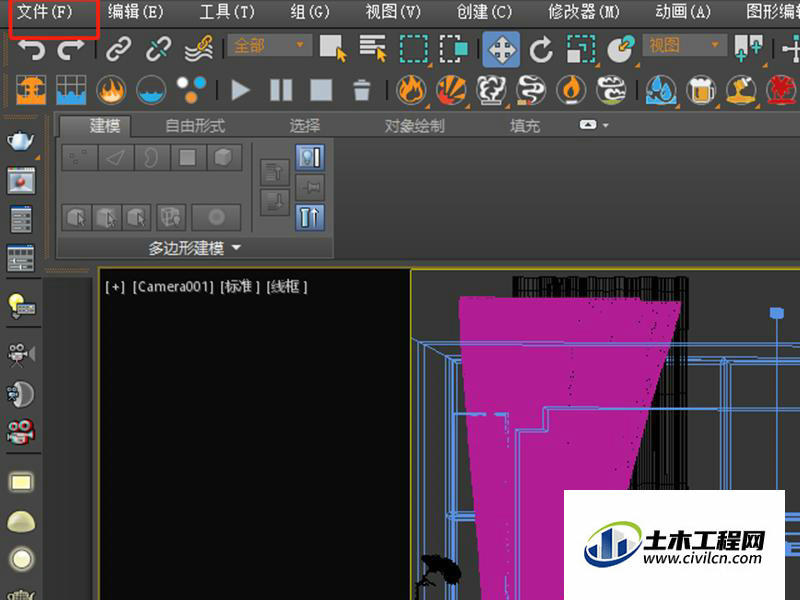Toggle Window/Crossing selection mode
800x600 pixels.
pyautogui.click(x=454, y=49)
